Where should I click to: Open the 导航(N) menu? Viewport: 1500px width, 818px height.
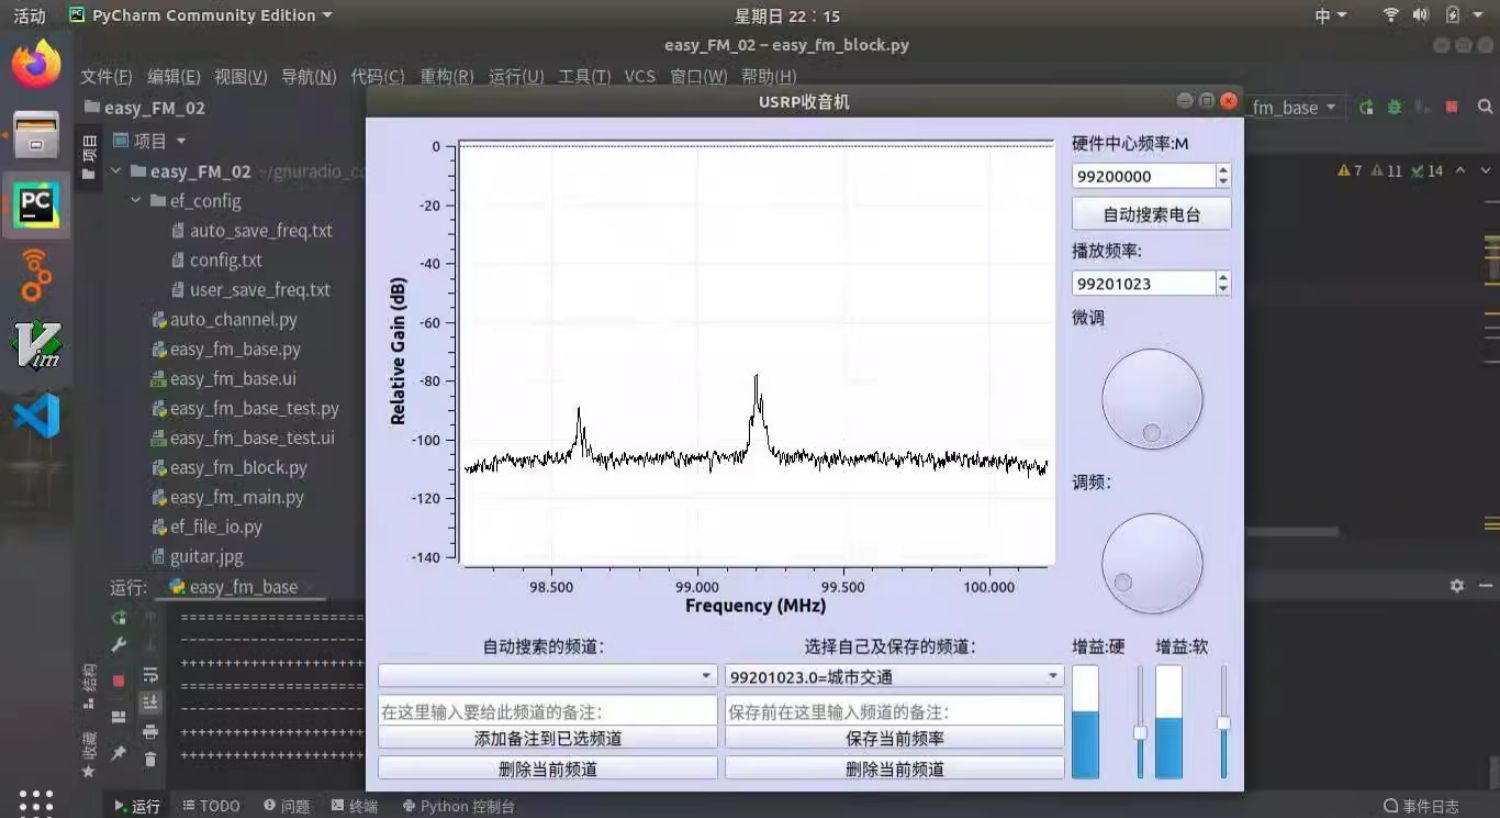(x=309, y=77)
